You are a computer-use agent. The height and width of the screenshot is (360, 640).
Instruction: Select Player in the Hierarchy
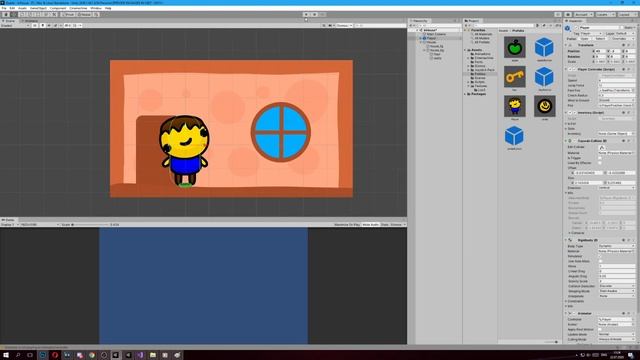(x=431, y=38)
